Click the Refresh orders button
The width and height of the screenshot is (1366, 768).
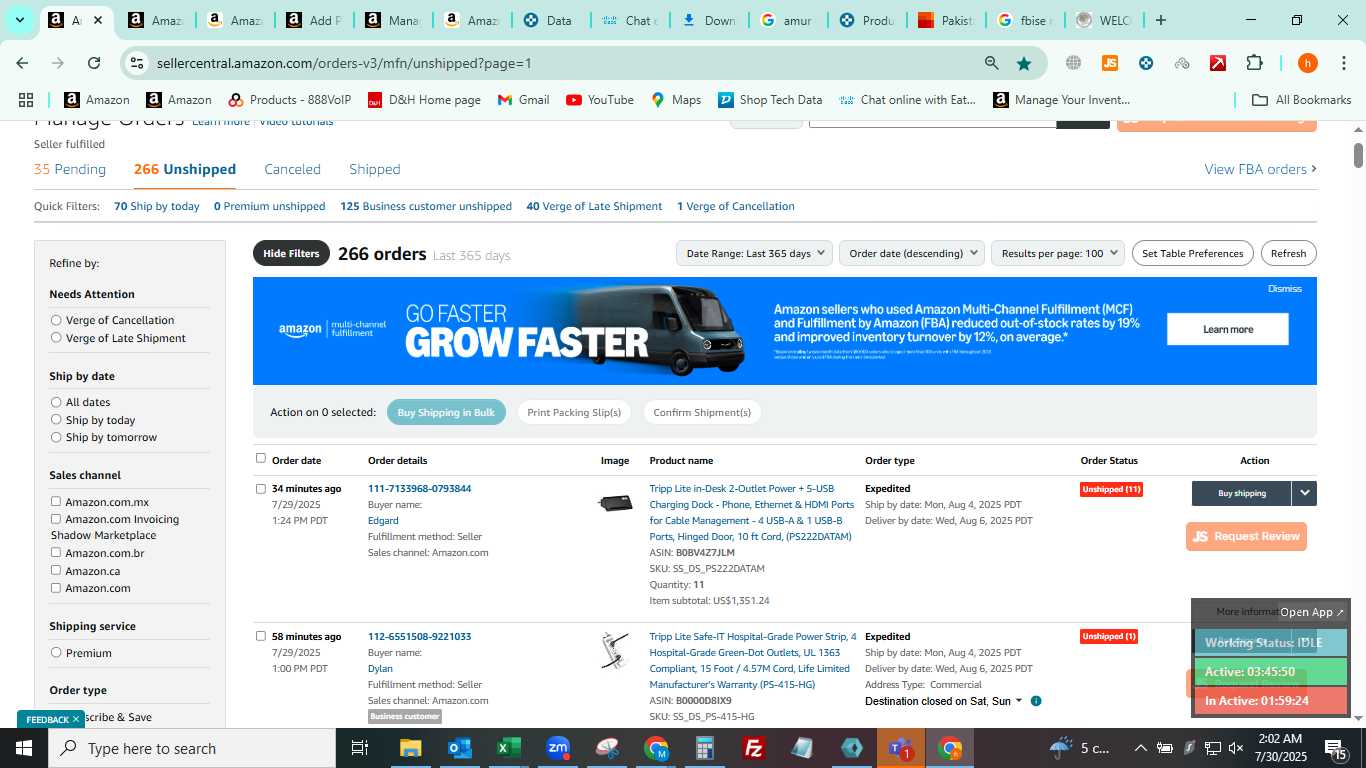tap(1288, 253)
